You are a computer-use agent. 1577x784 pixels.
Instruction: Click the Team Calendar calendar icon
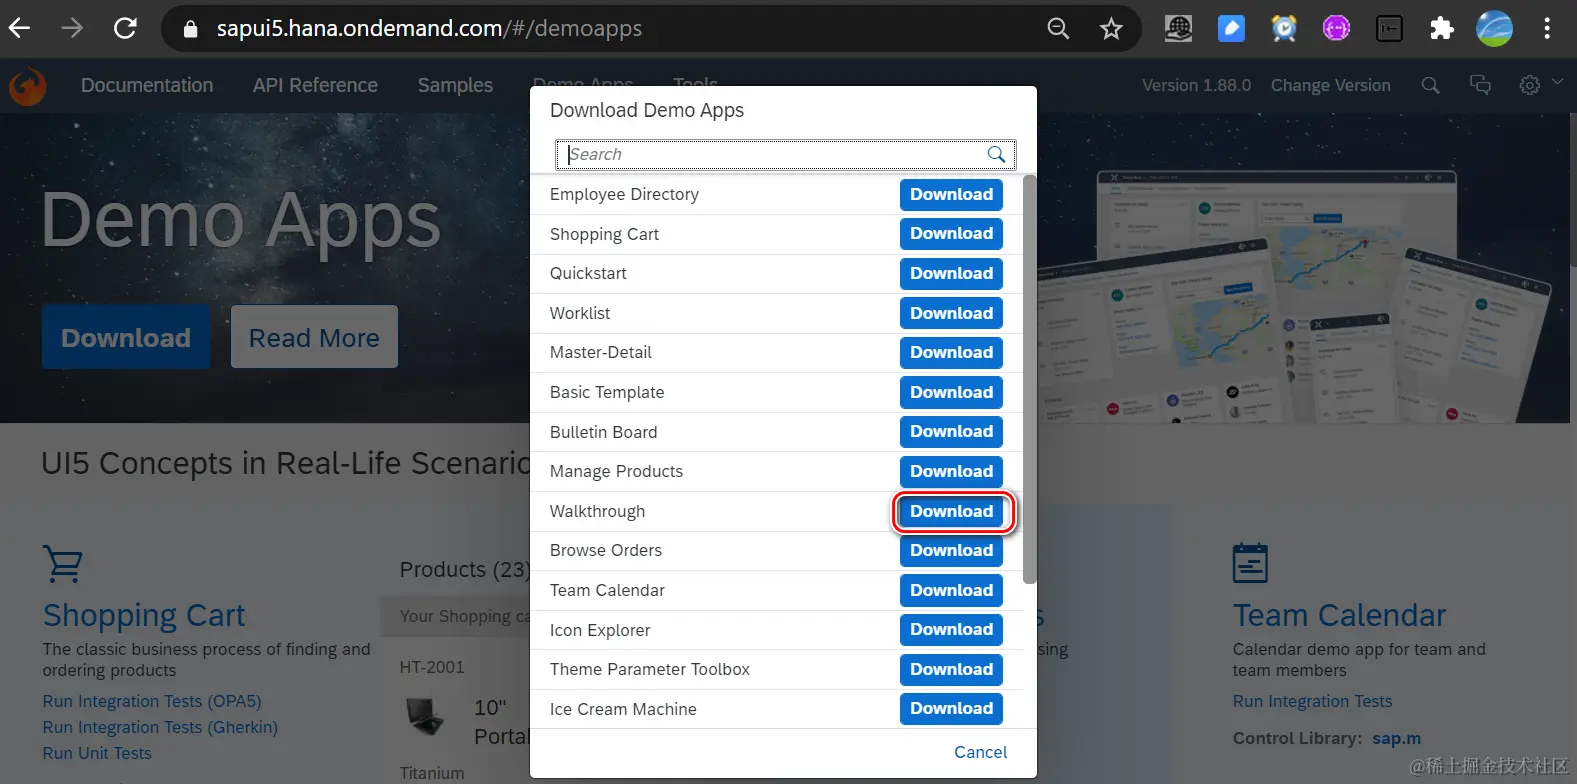pos(1250,563)
